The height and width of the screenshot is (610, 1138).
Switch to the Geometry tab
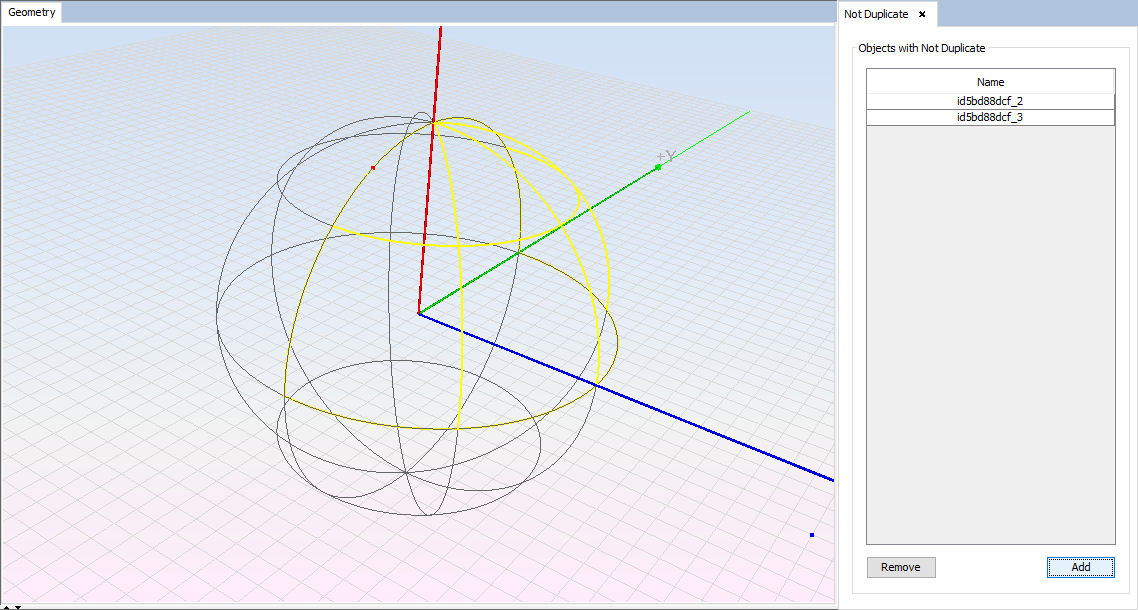[x=32, y=13]
